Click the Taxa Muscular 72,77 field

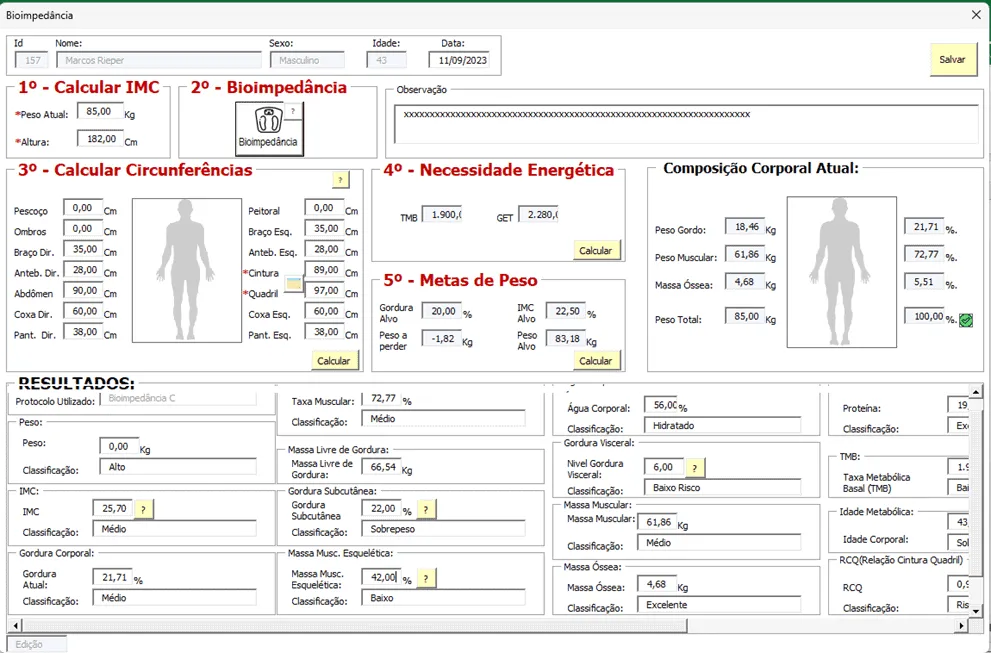[x=381, y=400]
